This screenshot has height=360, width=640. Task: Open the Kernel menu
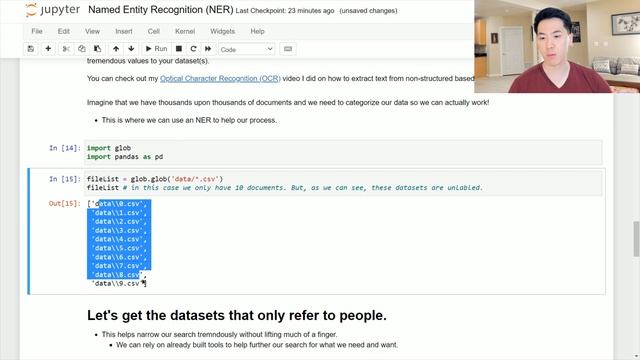coord(185,31)
